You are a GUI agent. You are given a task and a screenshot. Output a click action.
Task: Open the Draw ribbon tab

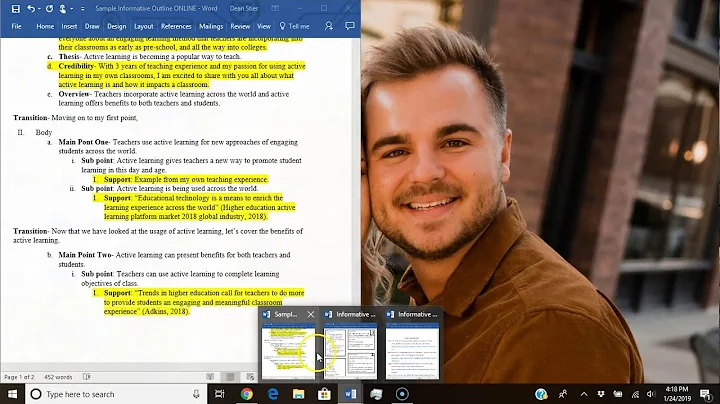92,26
